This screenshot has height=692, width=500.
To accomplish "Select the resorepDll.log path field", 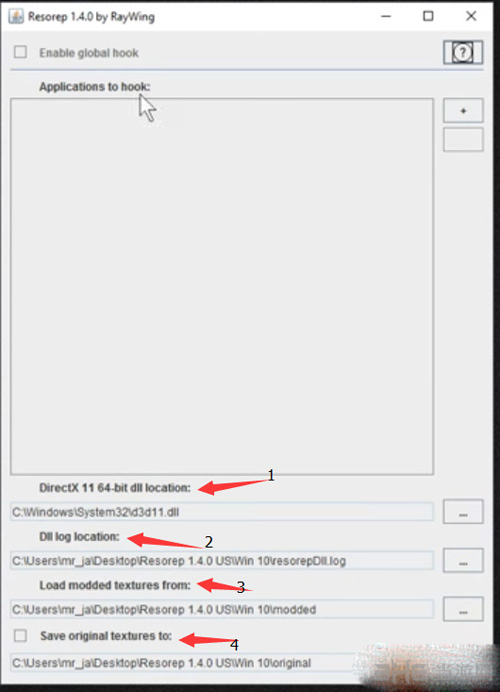I will pyautogui.click(x=222, y=560).
